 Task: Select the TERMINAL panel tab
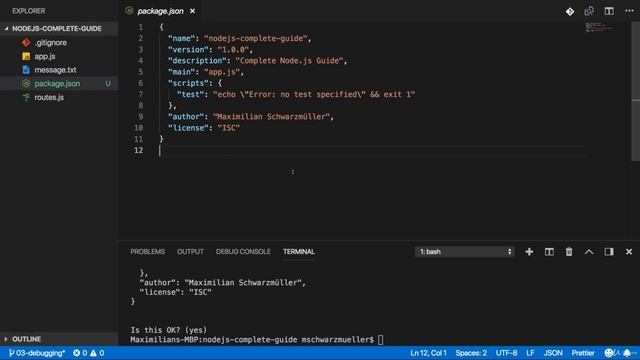[299, 251]
